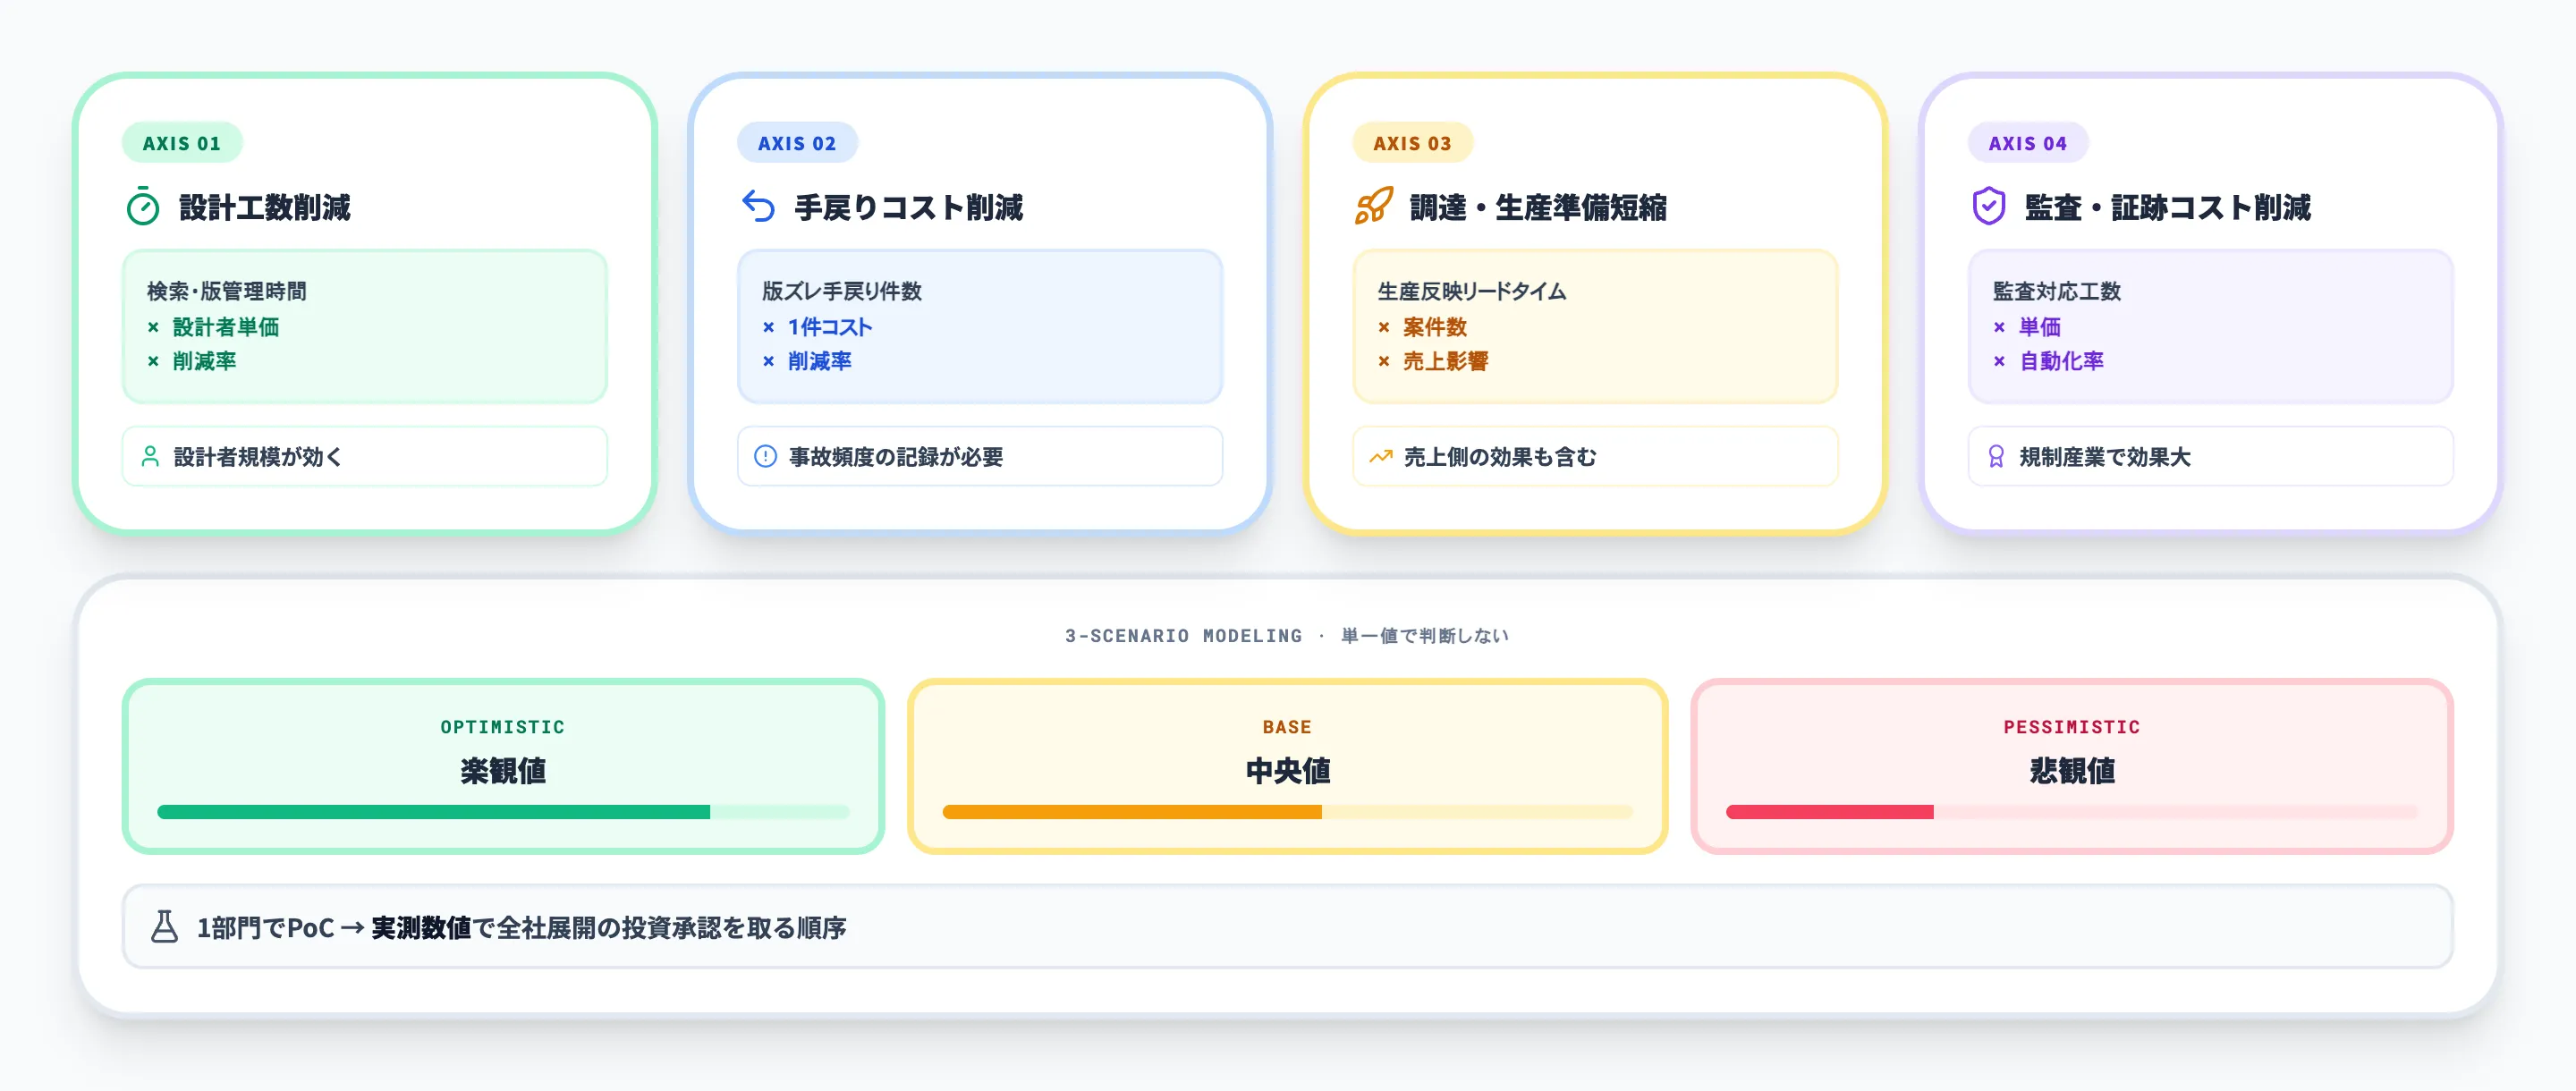Select the 生産反映リードタイム metric box
The image size is (2576, 1091).
[x=1594, y=327]
